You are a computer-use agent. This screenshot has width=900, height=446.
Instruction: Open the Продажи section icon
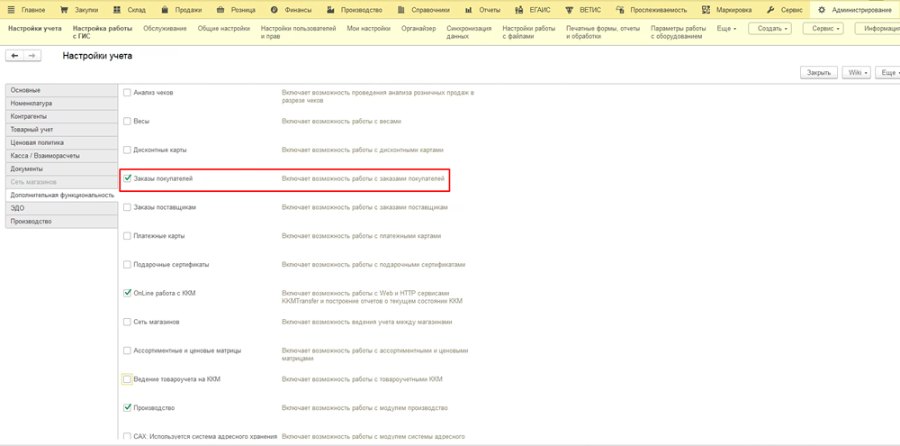[165, 10]
